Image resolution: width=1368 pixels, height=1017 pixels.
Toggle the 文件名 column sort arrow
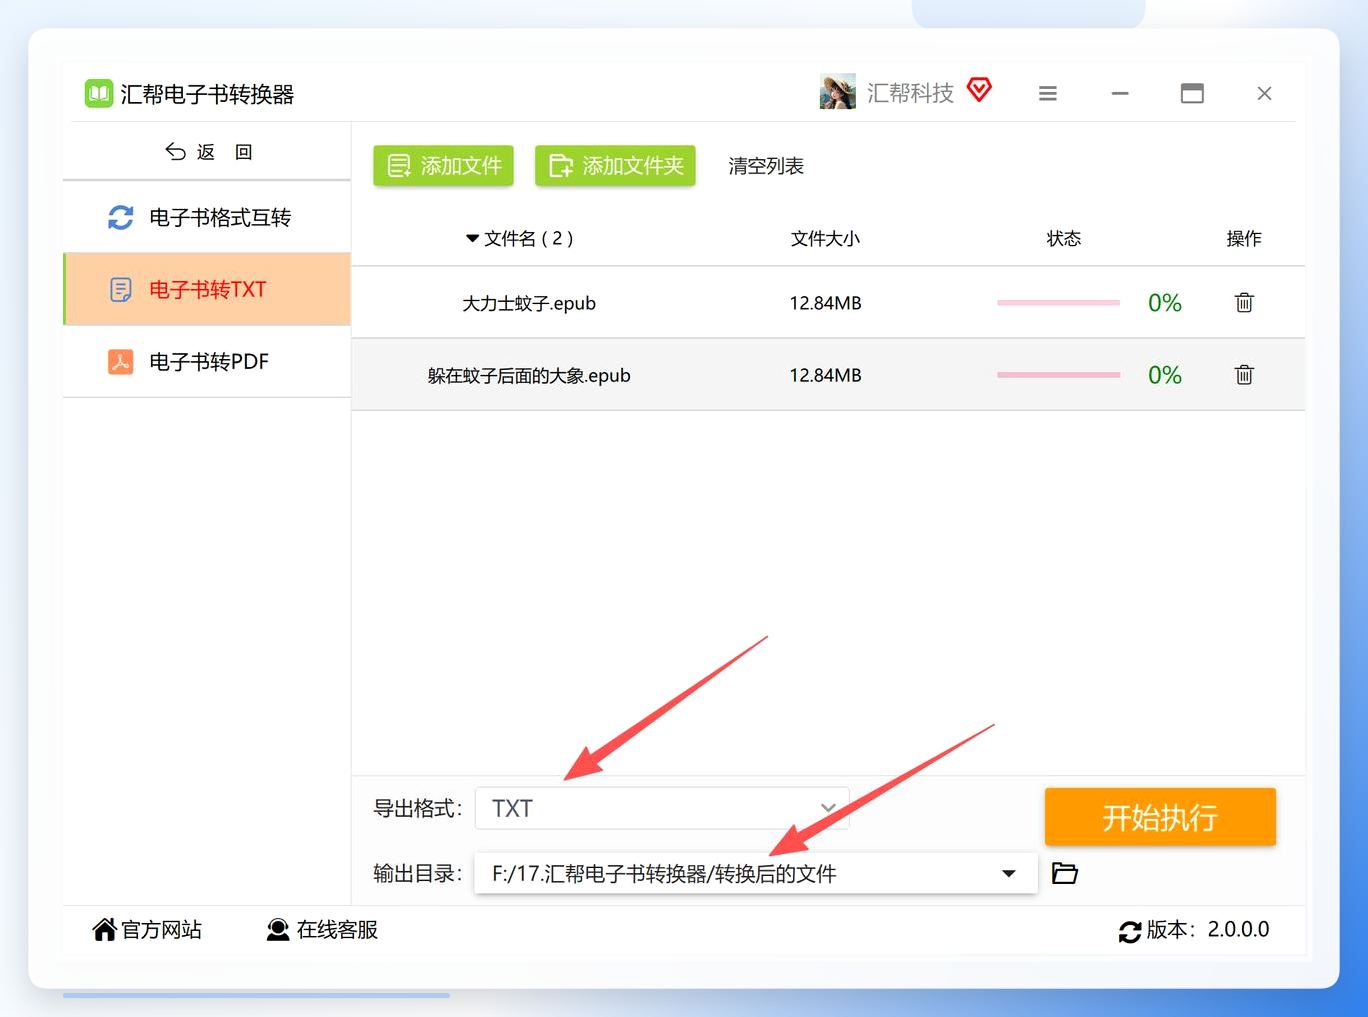tap(472, 238)
